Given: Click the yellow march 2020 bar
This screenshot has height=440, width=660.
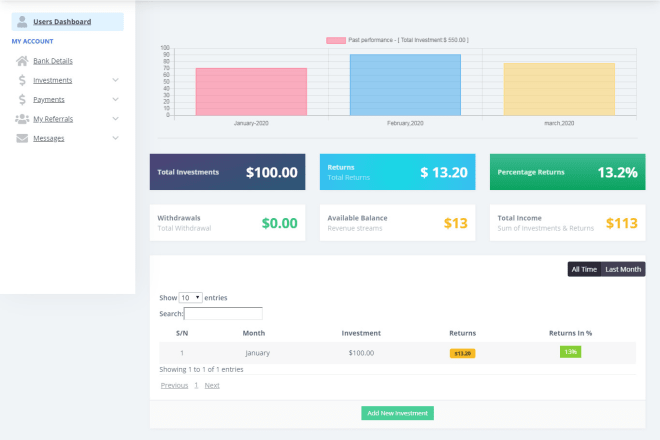Looking at the screenshot, I should [559, 89].
